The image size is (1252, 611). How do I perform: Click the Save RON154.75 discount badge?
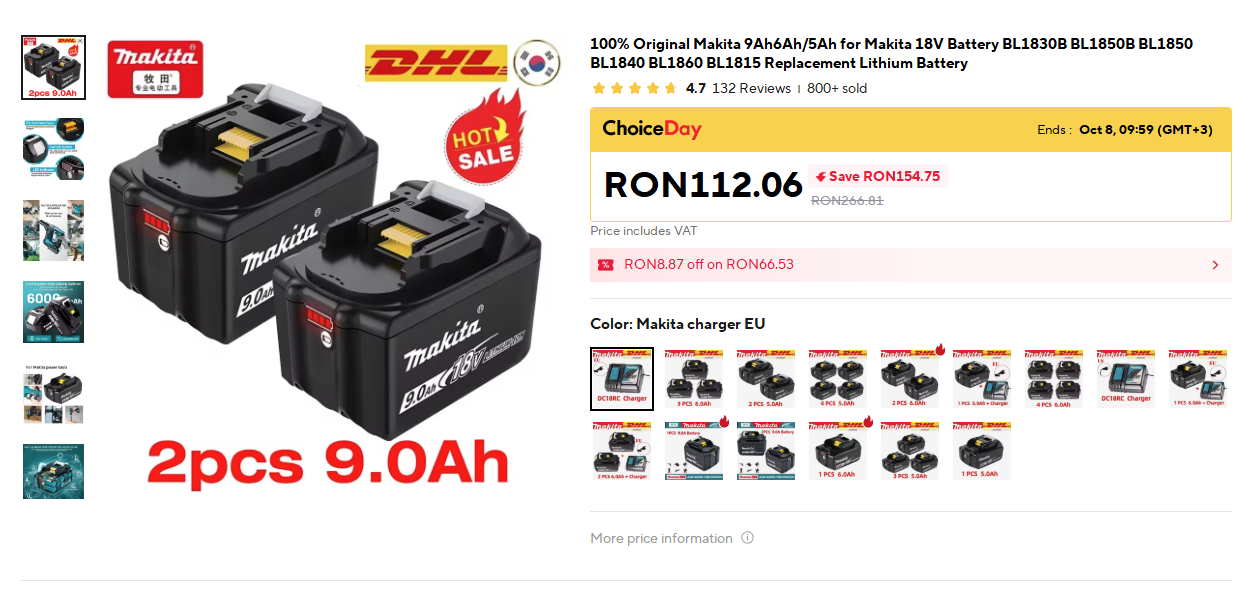877,176
